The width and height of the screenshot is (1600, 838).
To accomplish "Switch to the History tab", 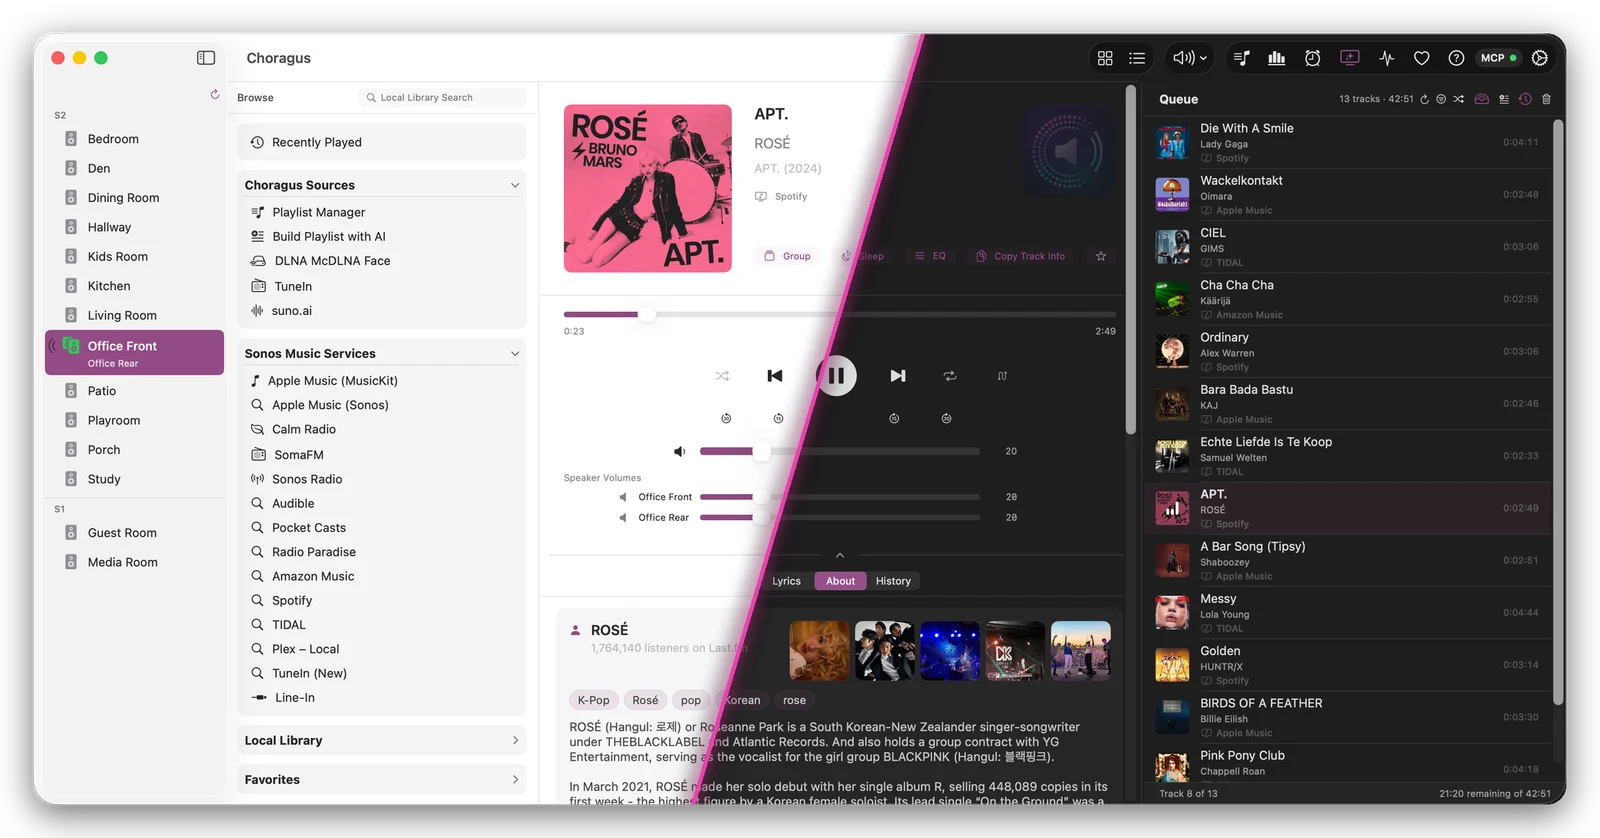I will 893,581.
